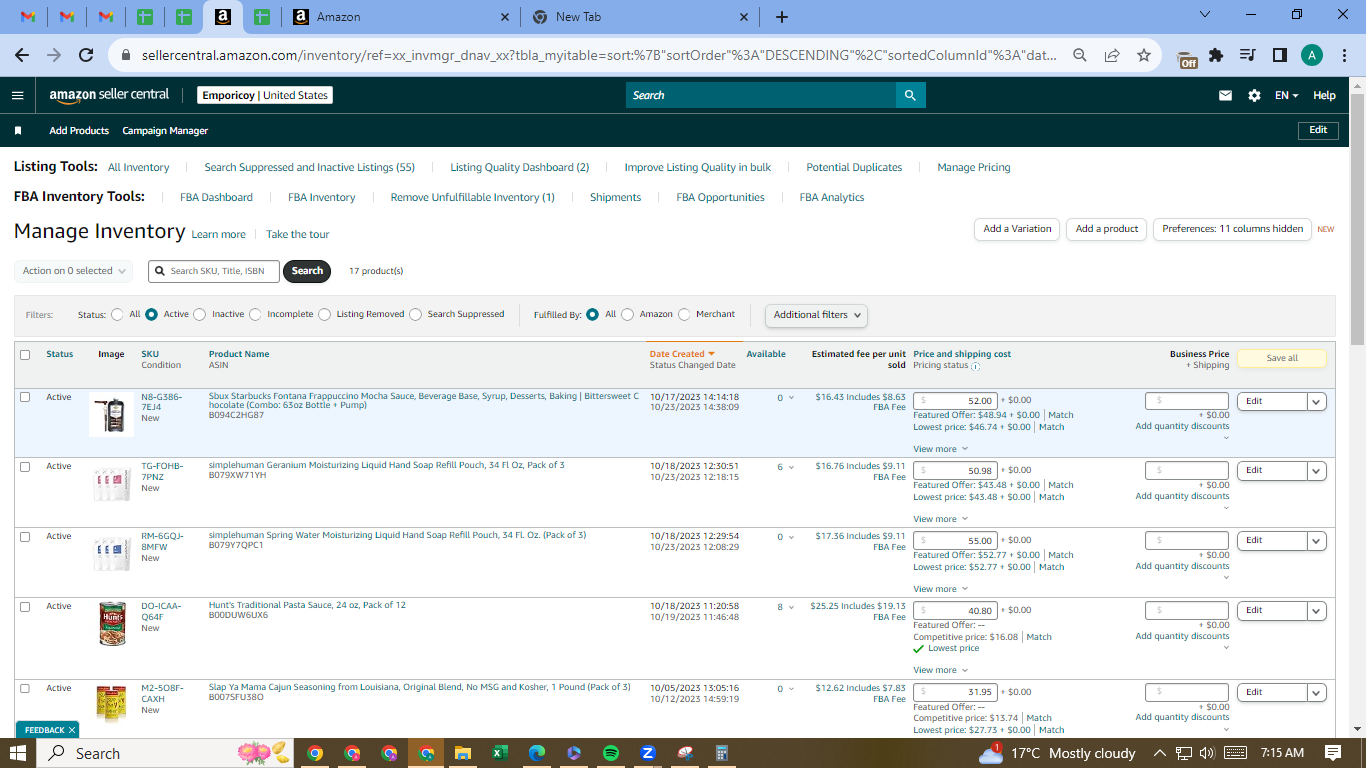
Task: Reload the Seller Central page
Action: (86, 56)
